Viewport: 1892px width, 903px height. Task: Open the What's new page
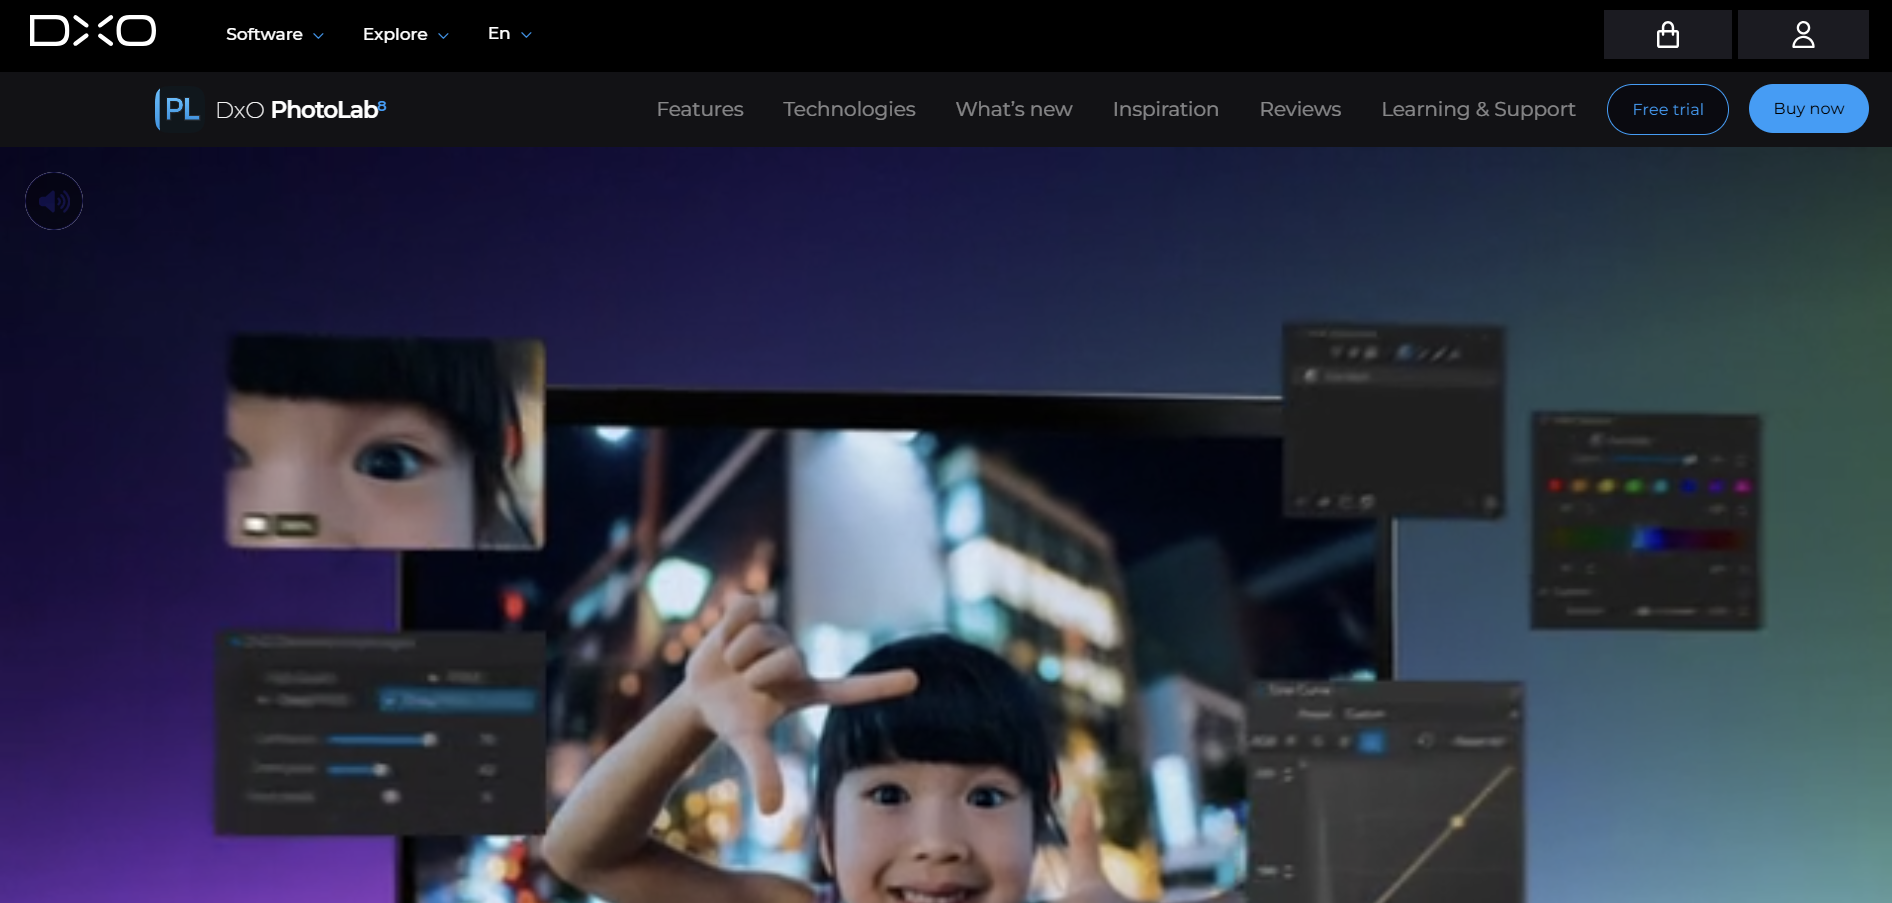click(x=1014, y=109)
